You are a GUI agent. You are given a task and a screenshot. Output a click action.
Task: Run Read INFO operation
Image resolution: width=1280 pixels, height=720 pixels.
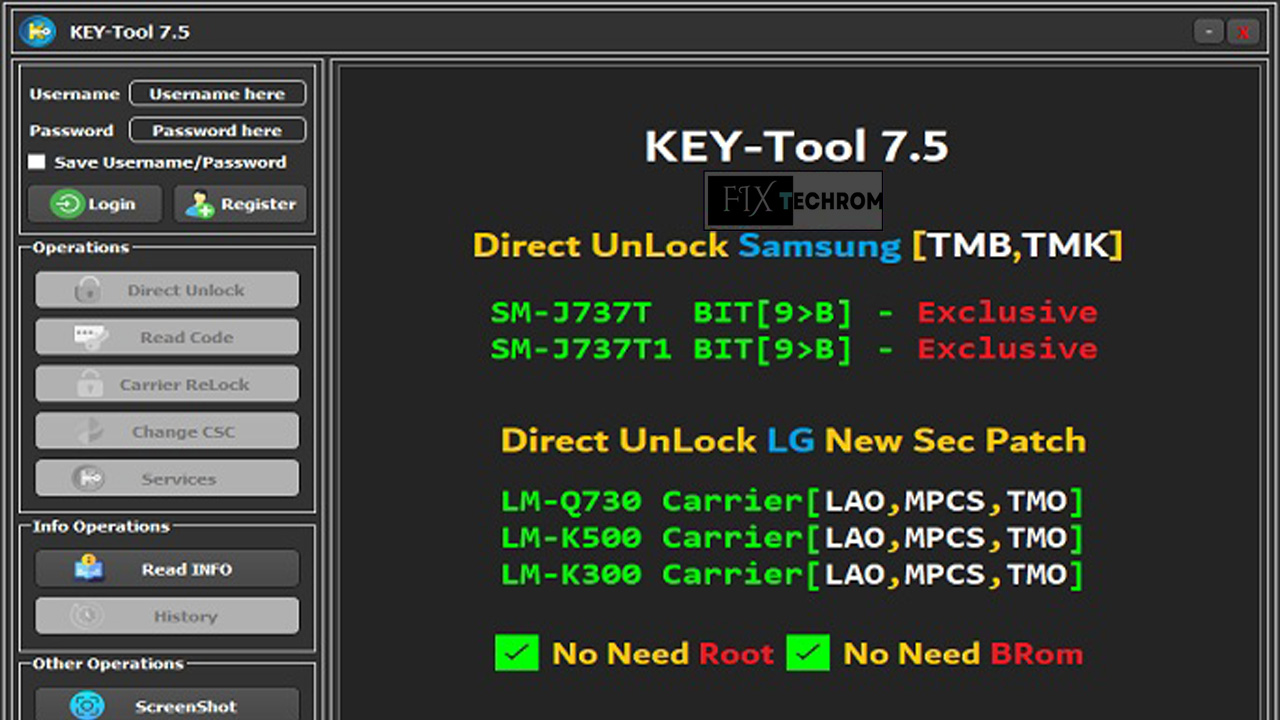click(x=167, y=568)
